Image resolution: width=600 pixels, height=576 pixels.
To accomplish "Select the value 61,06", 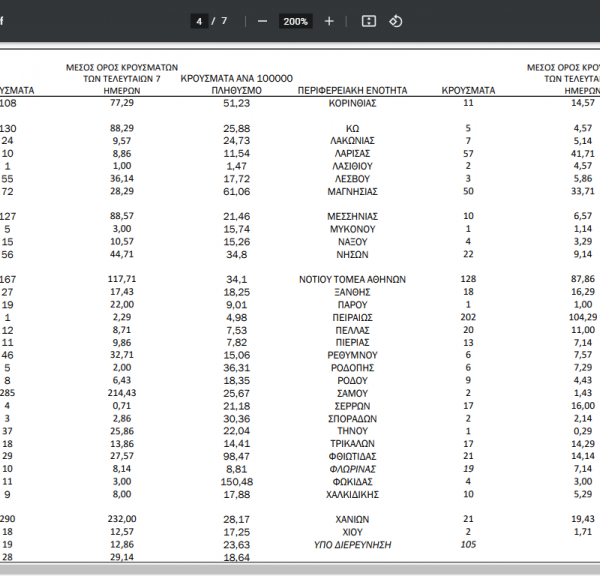I will (x=236, y=191).
